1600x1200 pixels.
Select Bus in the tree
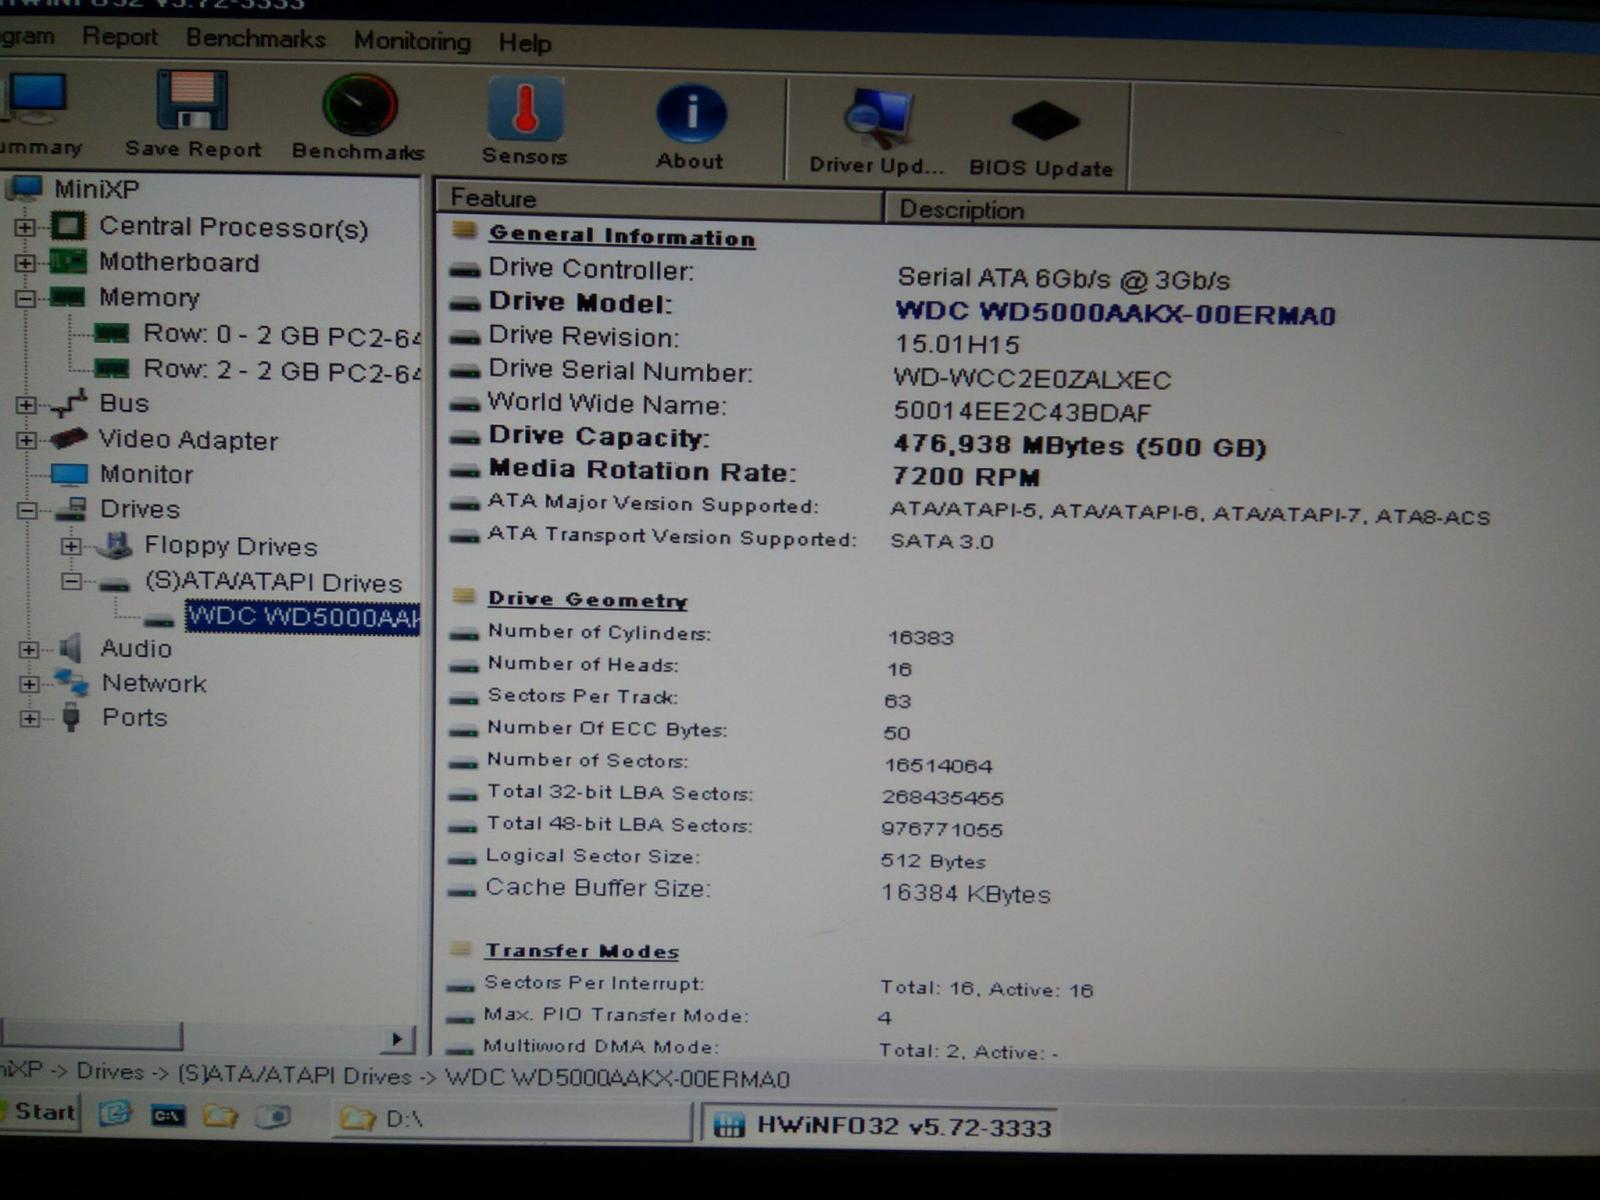click(124, 403)
